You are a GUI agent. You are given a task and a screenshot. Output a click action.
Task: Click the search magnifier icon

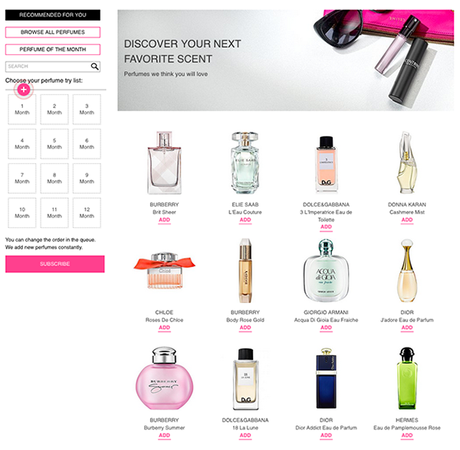click(x=95, y=66)
